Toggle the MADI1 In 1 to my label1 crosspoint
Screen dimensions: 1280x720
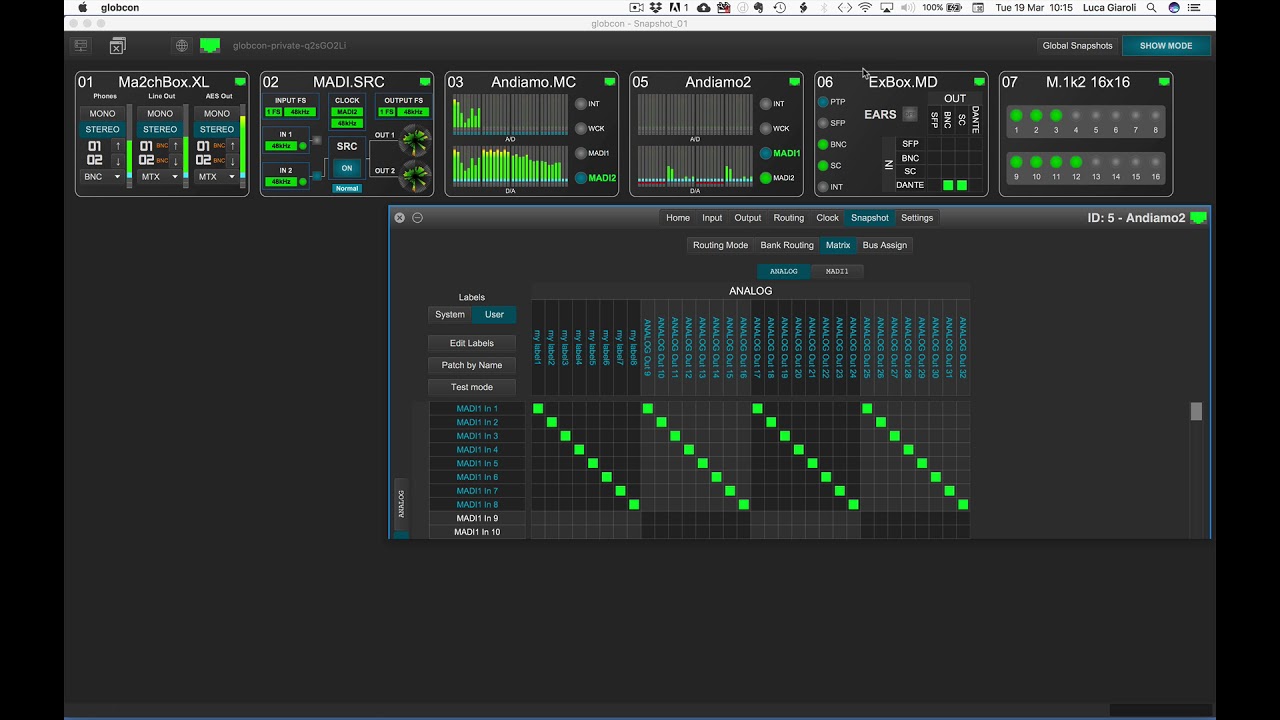pos(538,409)
